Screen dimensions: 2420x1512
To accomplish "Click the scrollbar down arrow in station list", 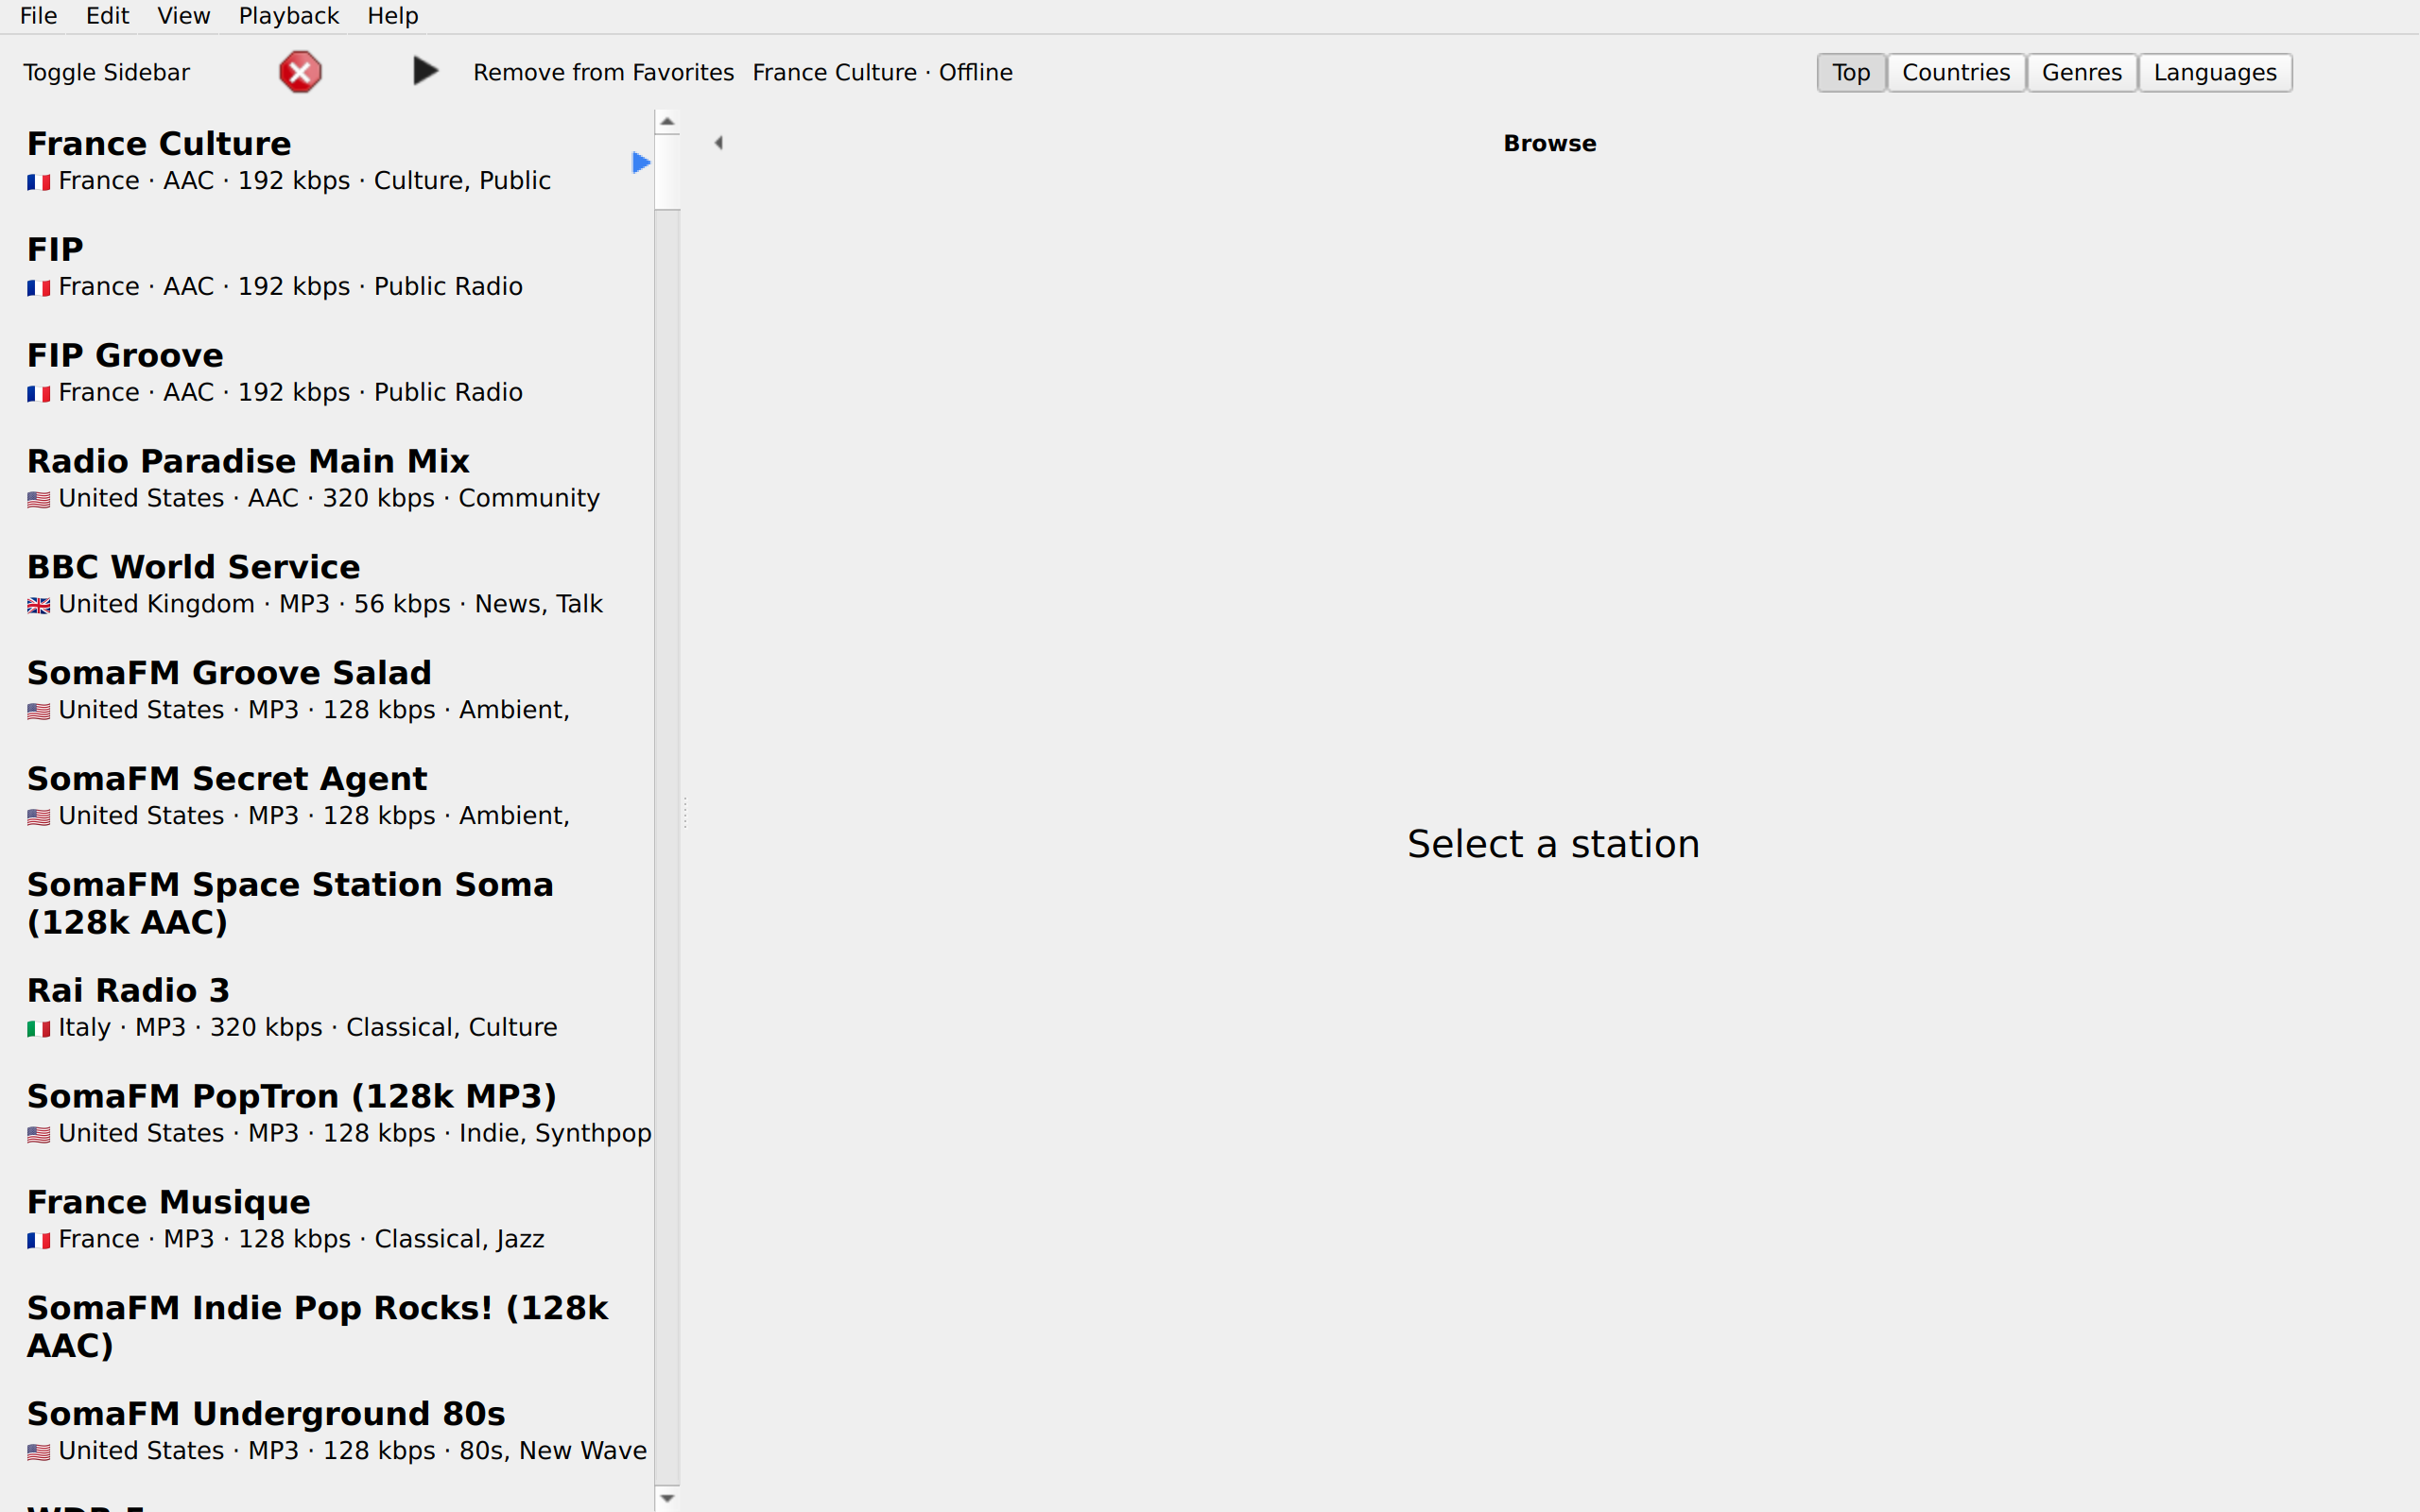I will coord(667,1498).
